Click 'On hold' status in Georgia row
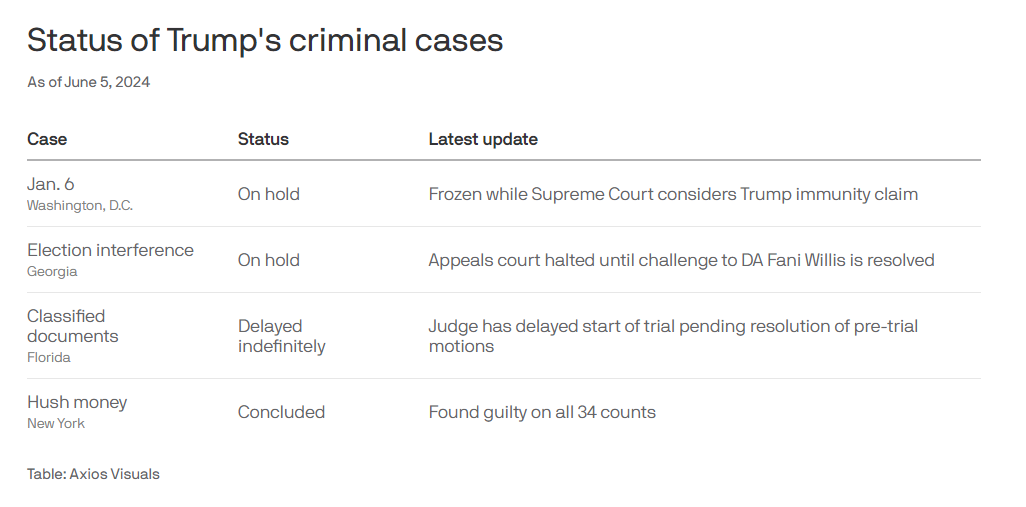 (268, 260)
